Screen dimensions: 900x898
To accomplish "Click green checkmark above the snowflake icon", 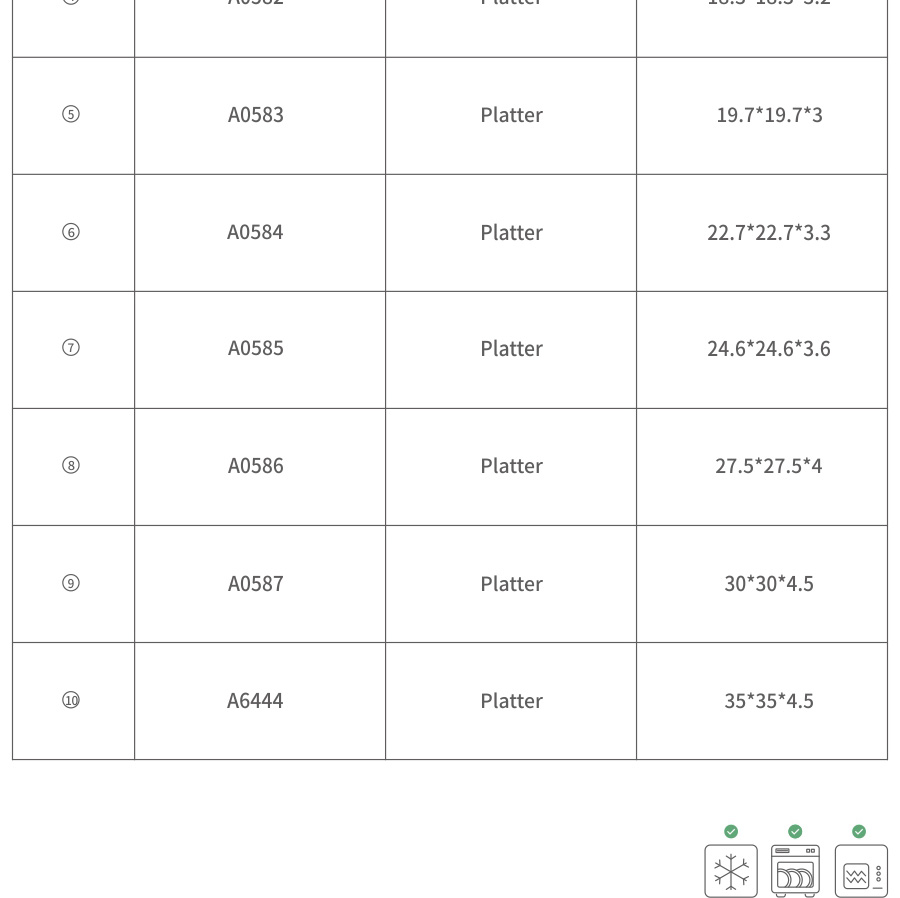I will 731,831.
